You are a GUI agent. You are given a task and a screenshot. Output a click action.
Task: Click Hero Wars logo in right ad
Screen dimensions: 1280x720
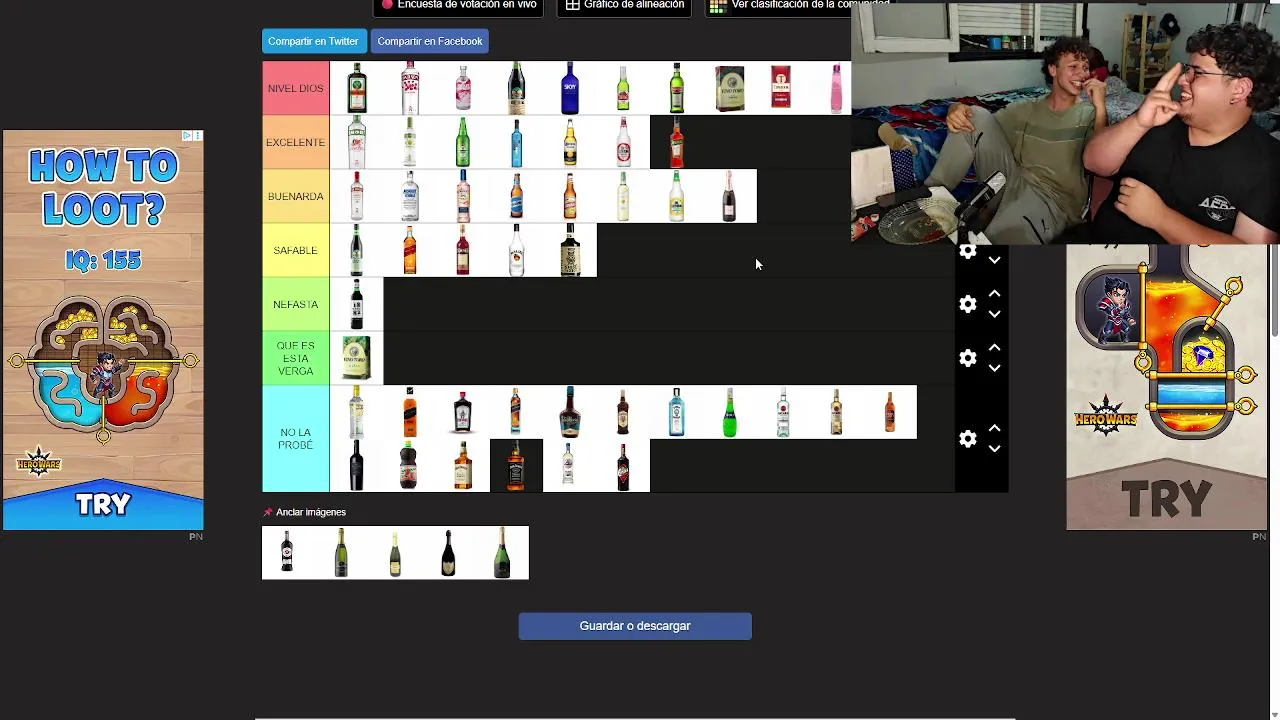(1105, 414)
